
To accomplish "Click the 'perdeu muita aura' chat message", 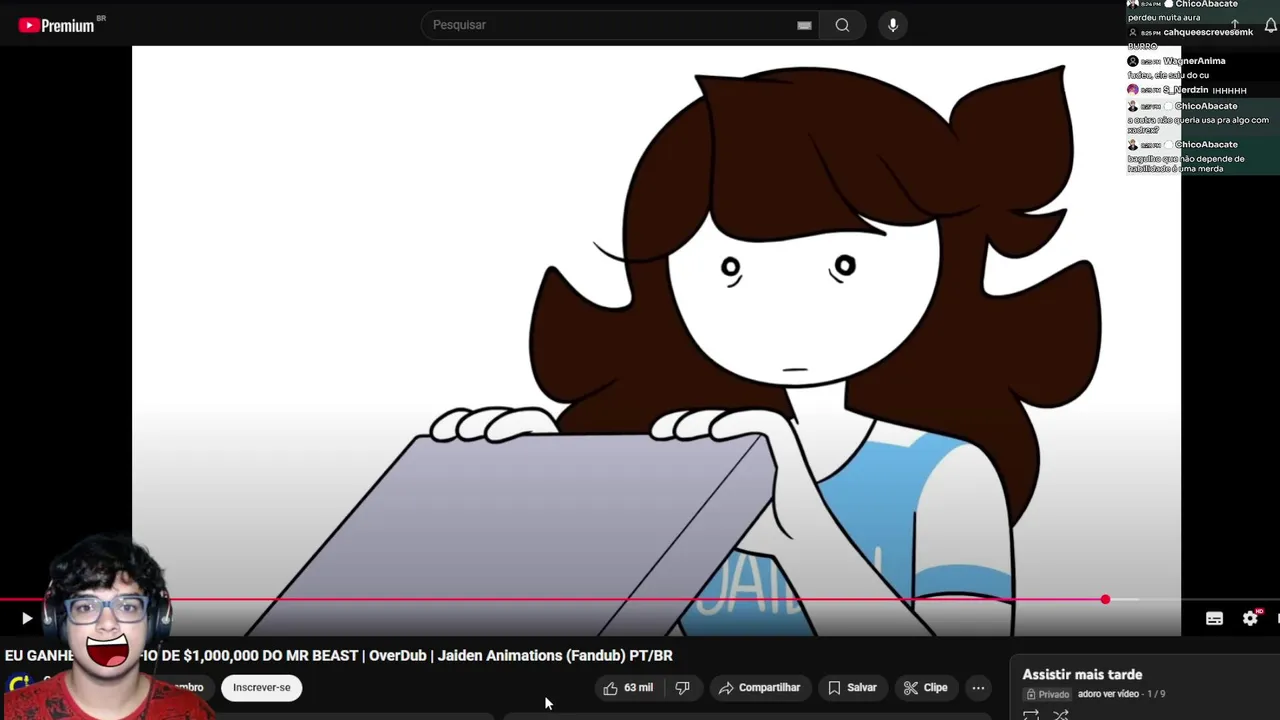I will [1164, 17].
